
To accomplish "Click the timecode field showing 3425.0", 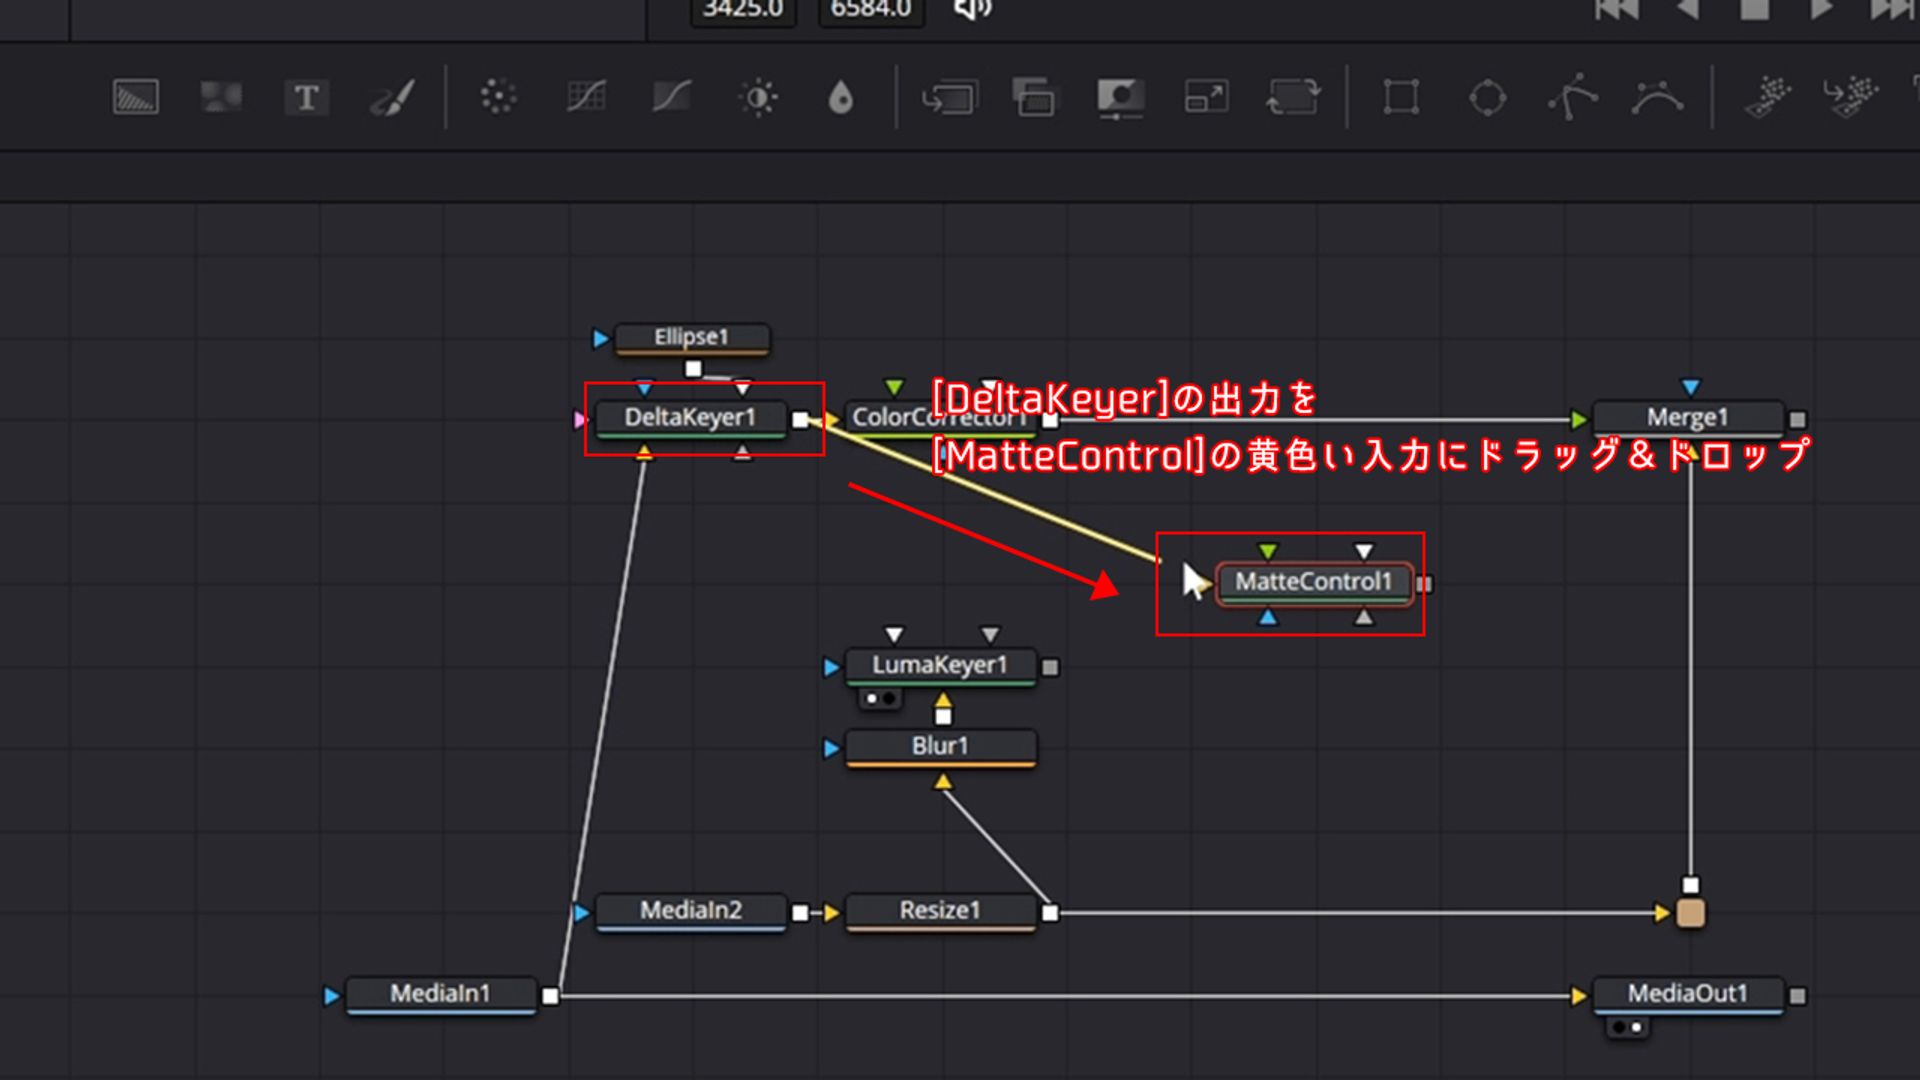I will tap(742, 10).
